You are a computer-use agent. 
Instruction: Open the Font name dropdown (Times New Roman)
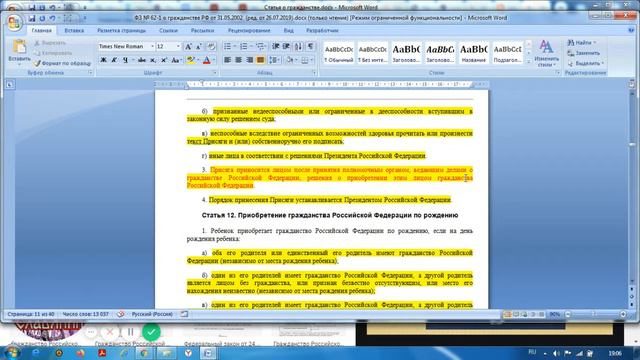pyautogui.click(x=152, y=47)
